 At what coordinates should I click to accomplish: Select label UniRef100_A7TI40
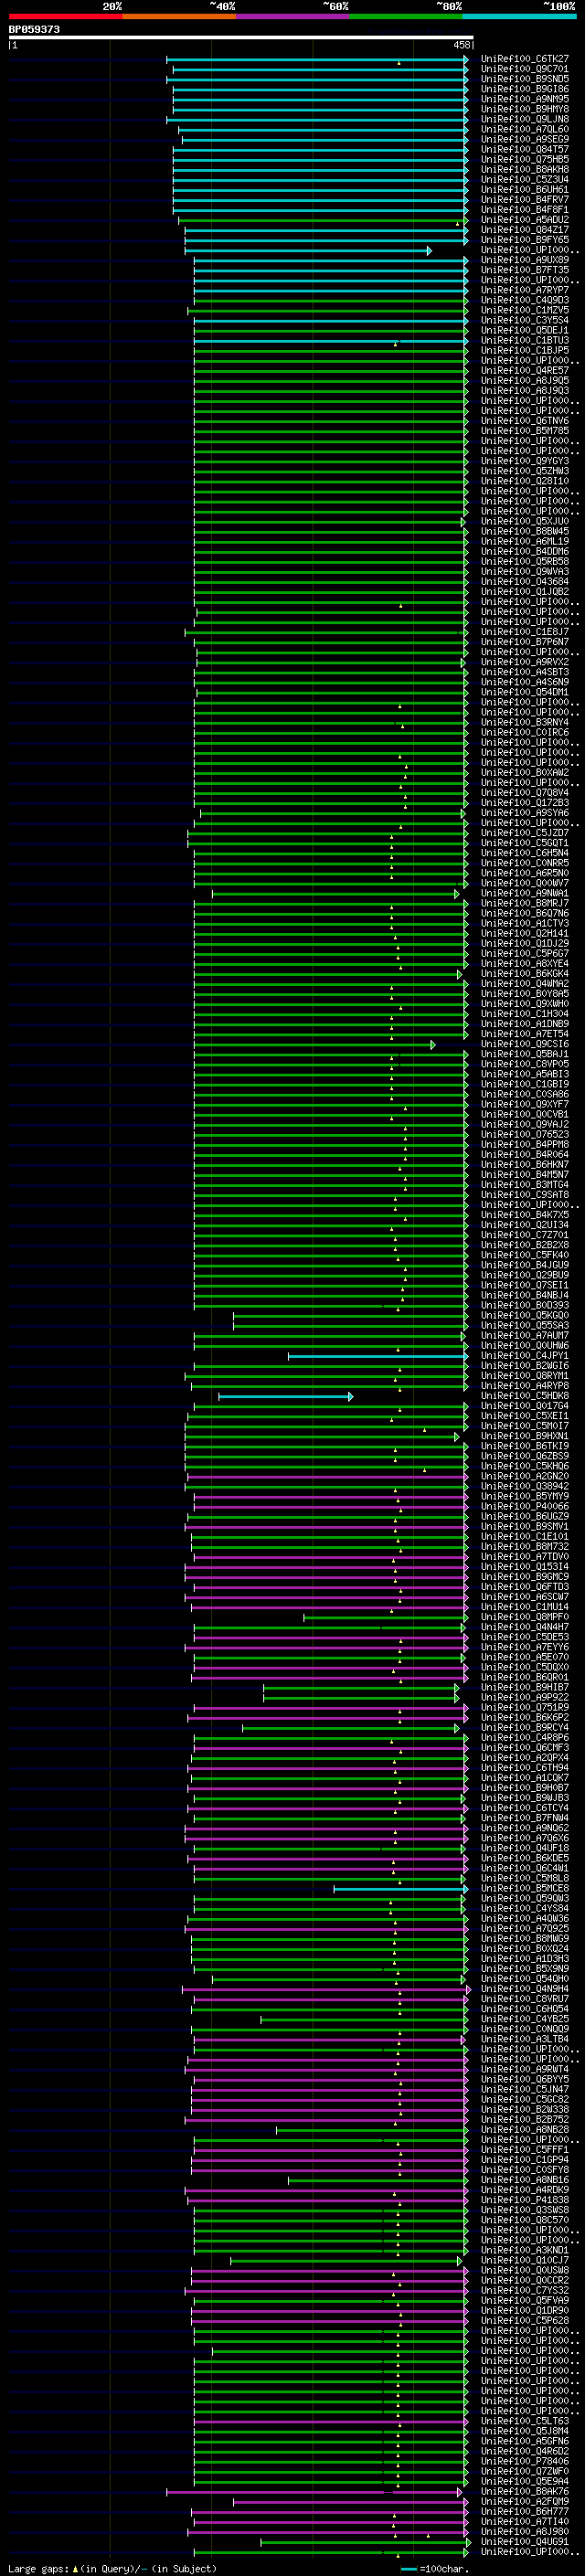coord(524,2522)
